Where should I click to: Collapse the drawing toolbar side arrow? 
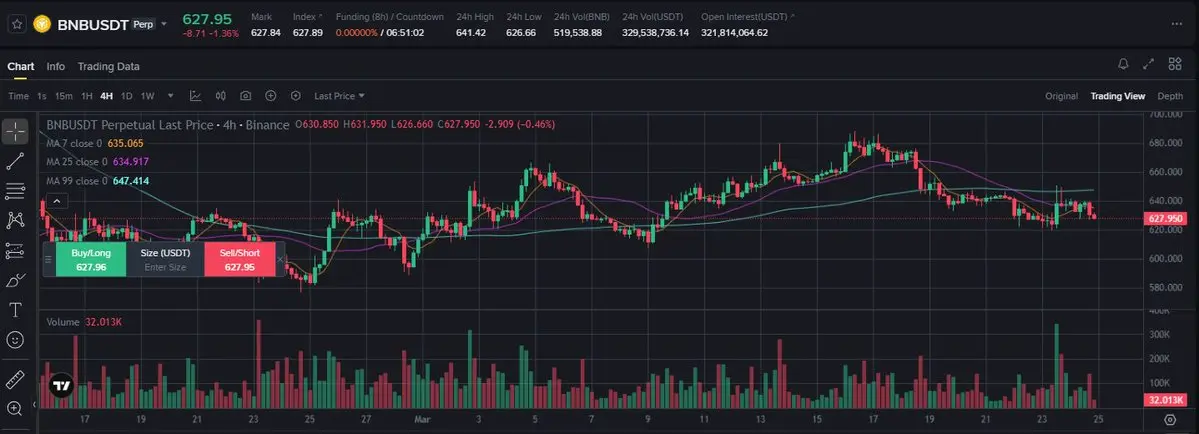[34, 403]
